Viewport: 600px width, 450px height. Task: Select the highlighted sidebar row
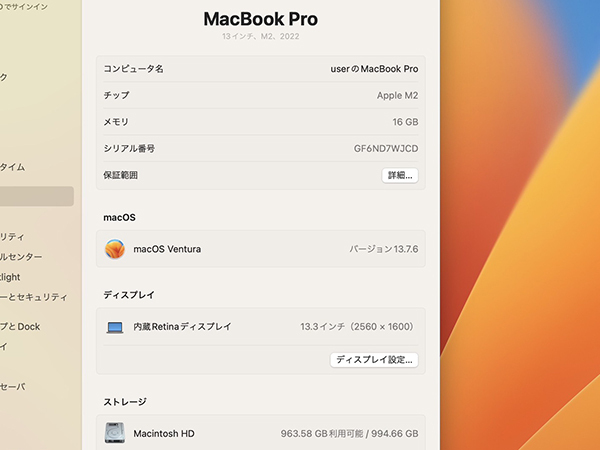[x=37, y=196]
